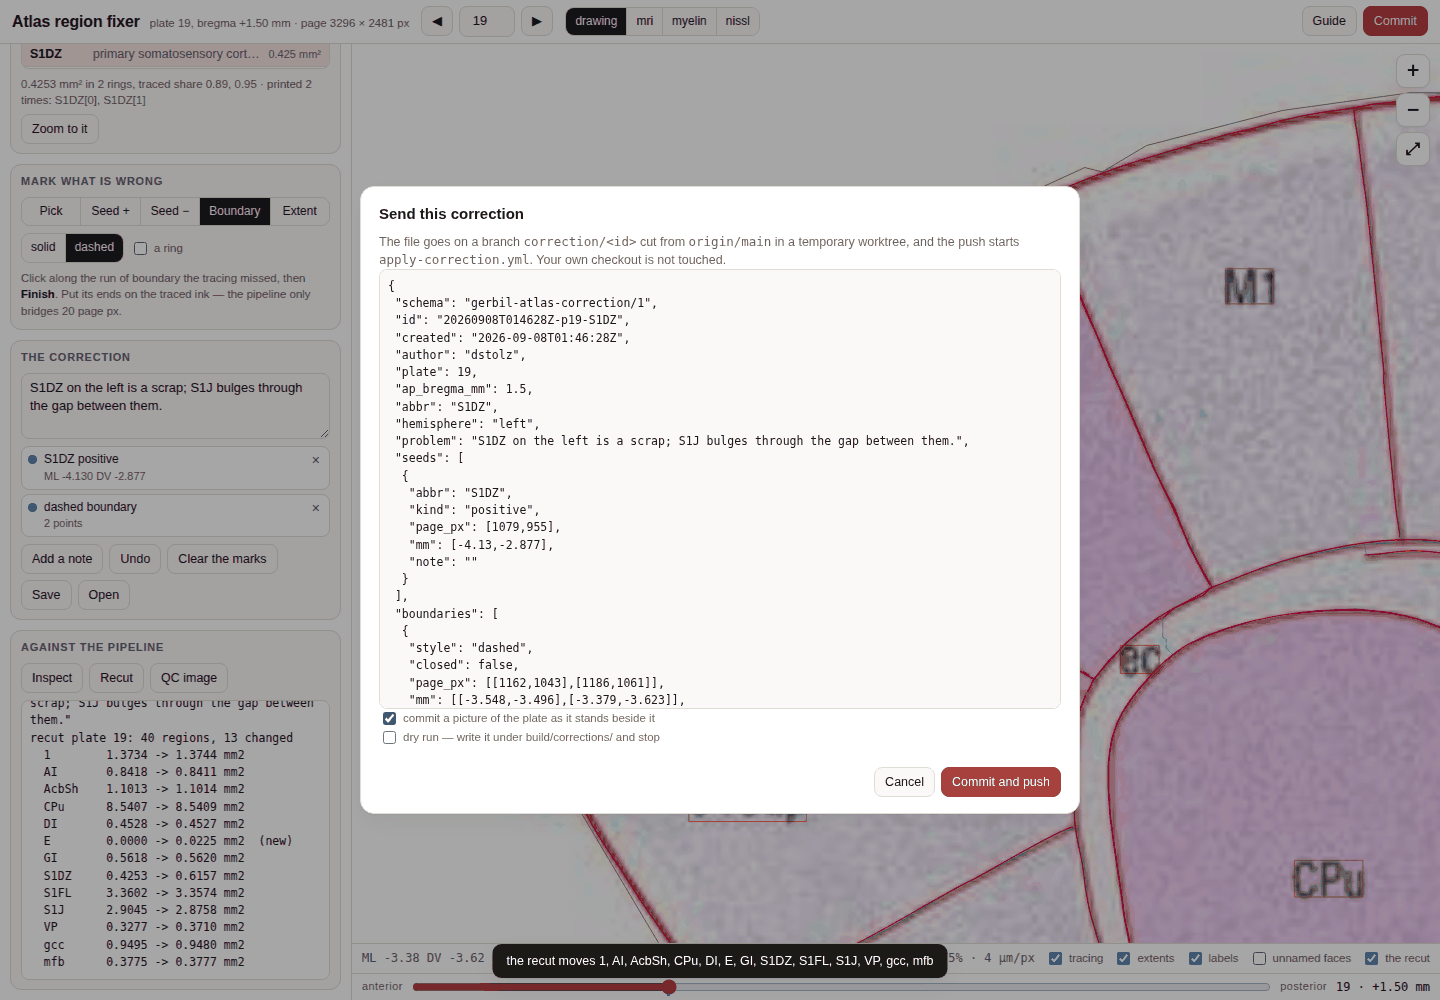
Task: Undo the last mark
Action: point(135,559)
